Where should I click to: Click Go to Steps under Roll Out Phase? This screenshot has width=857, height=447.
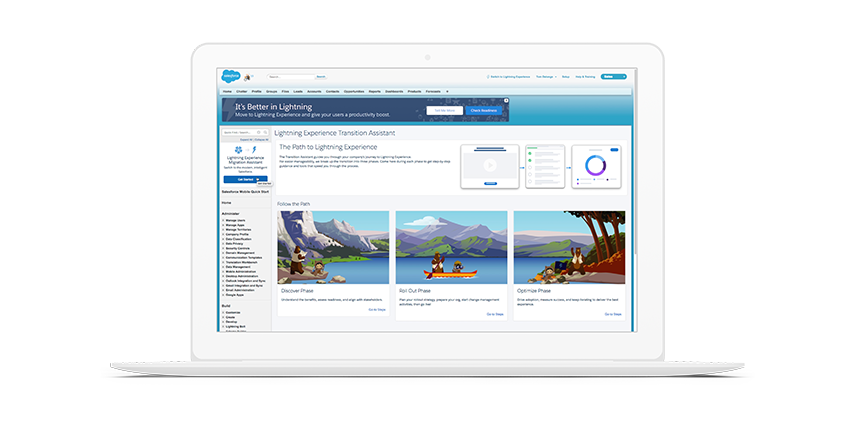[x=495, y=314]
